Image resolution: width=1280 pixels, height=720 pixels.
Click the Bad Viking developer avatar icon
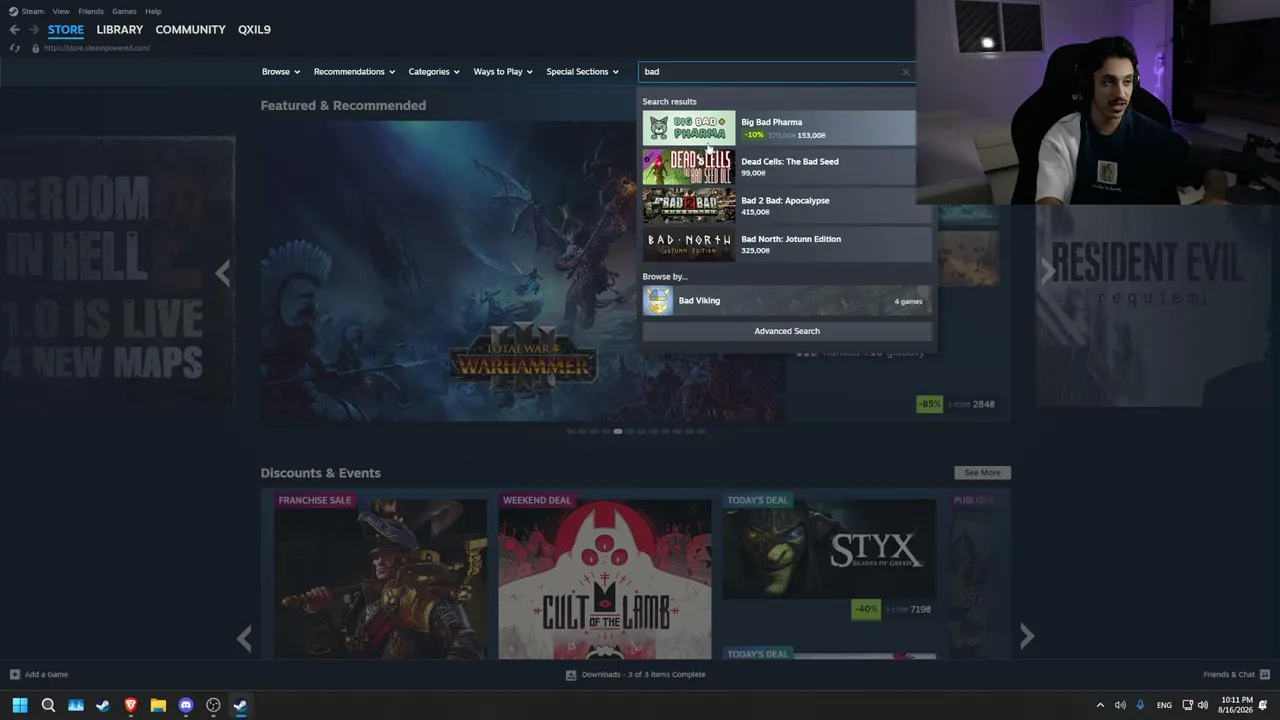point(658,300)
